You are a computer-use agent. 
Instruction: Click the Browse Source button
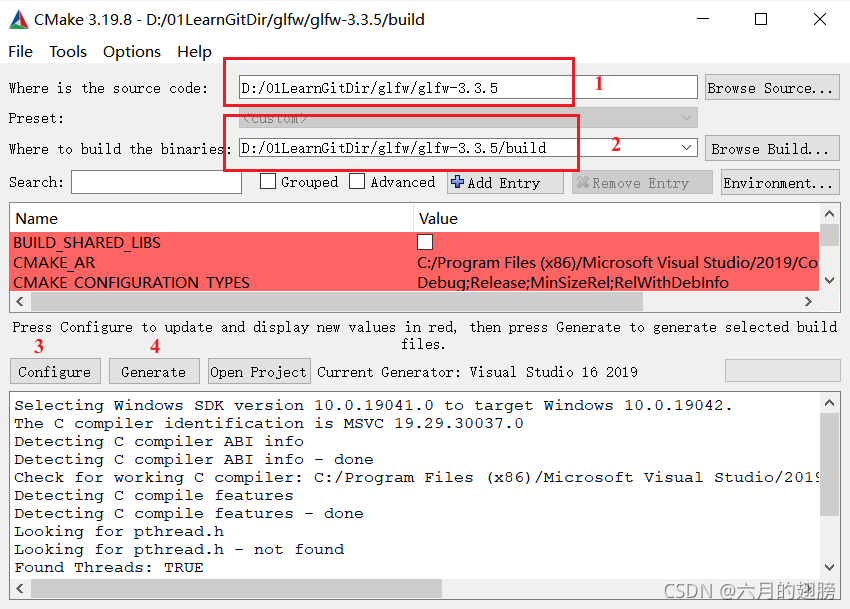click(772, 87)
